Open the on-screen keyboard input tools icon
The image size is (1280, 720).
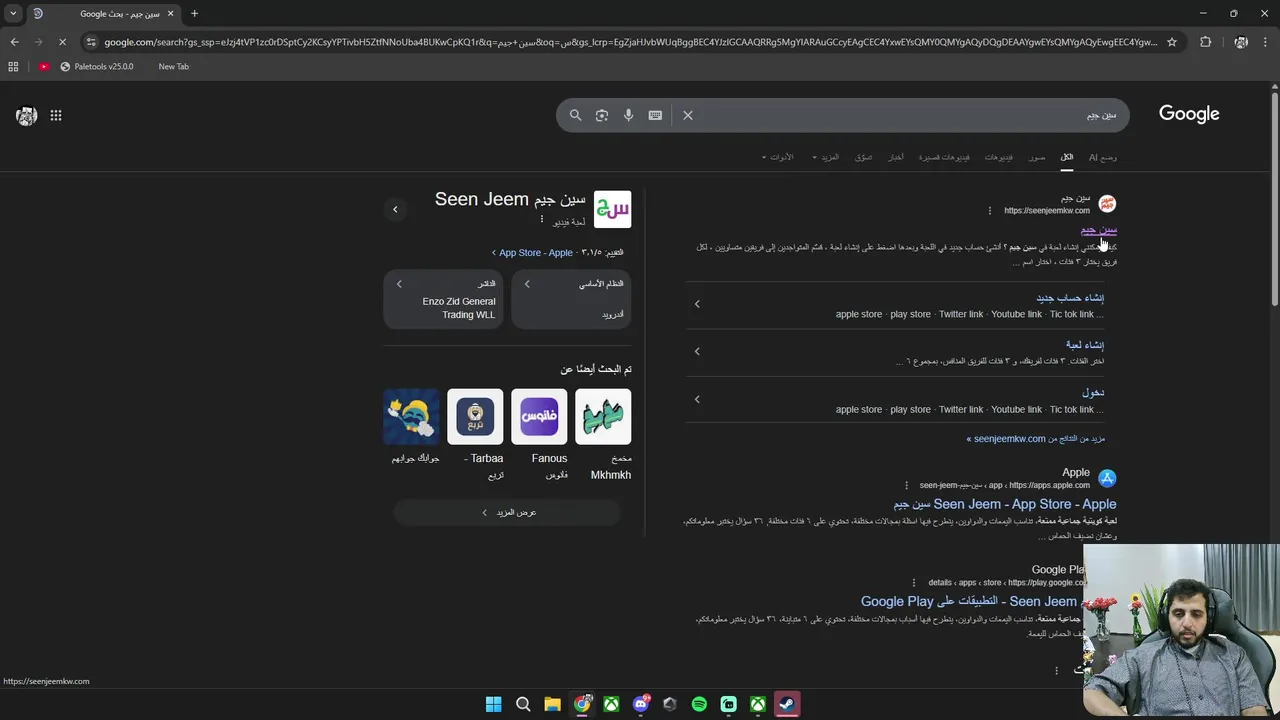point(655,115)
